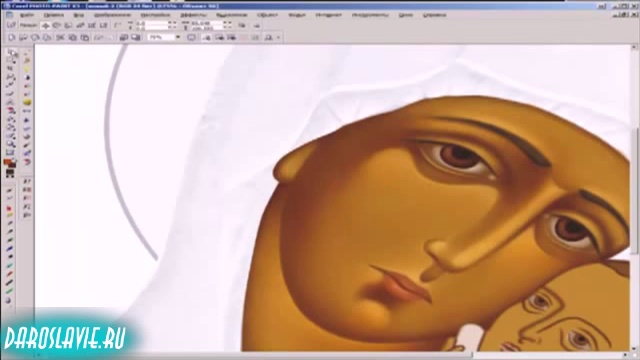
Task: Click the Print icon in standard toolbar
Action: coord(47,38)
